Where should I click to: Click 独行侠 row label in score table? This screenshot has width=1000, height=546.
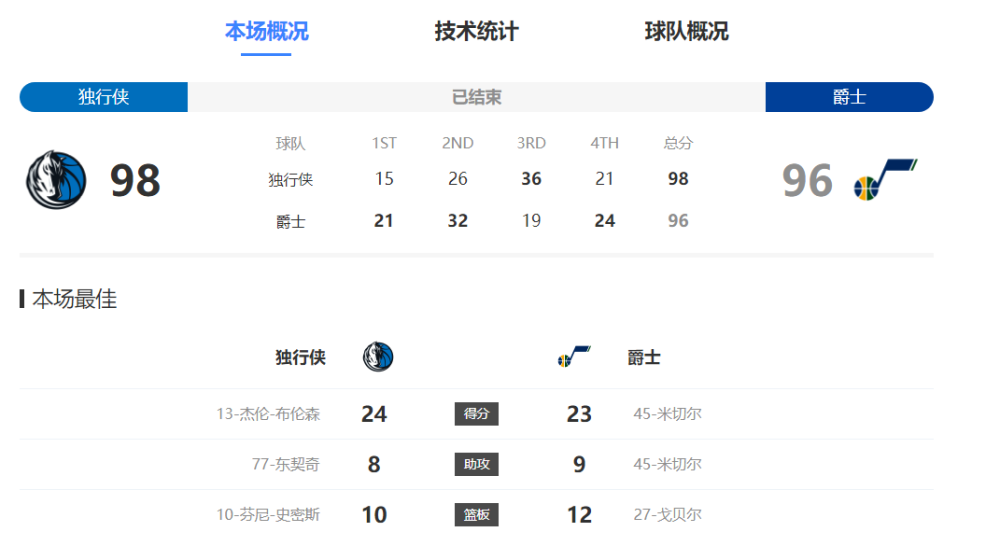point(290,180)
